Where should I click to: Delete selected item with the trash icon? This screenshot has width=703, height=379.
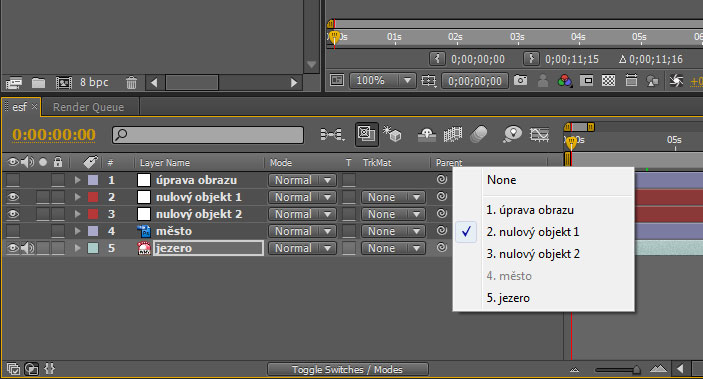131,83
